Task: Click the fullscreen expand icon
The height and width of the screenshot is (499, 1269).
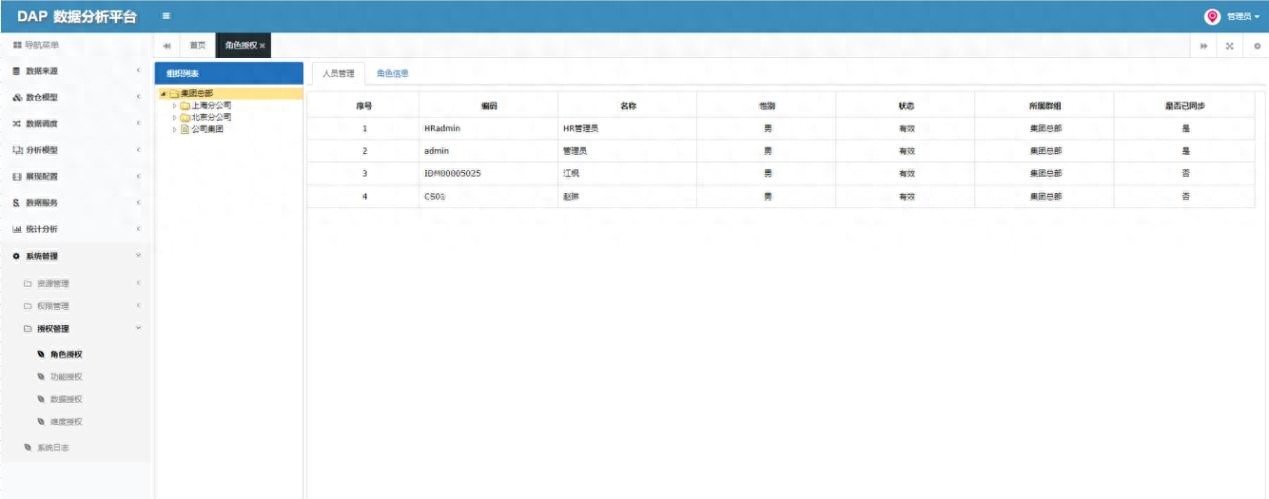Action: pyautogui.click(x=1229, y=46)
